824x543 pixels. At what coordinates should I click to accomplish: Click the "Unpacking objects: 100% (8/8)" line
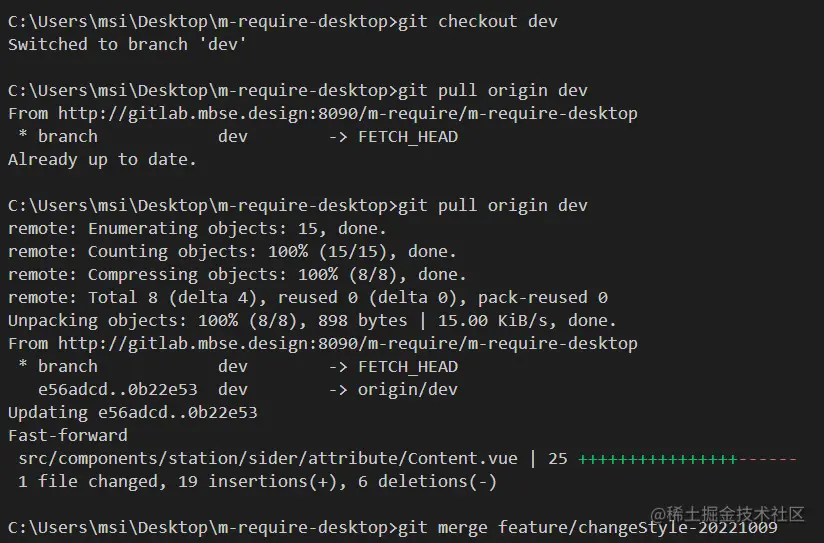tap(312, 320)
